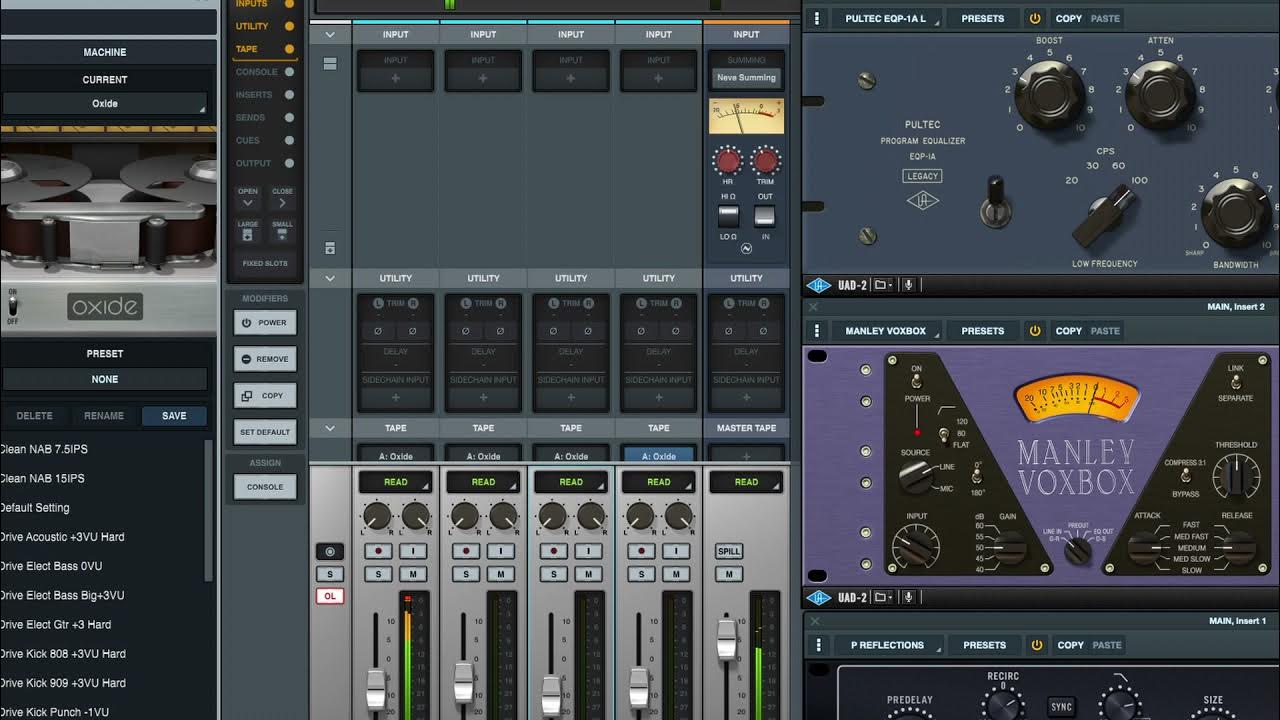Flip the Neve Summing OUT/IN switch
This screenshot has height=720, width=1280.
pos(764,216)
